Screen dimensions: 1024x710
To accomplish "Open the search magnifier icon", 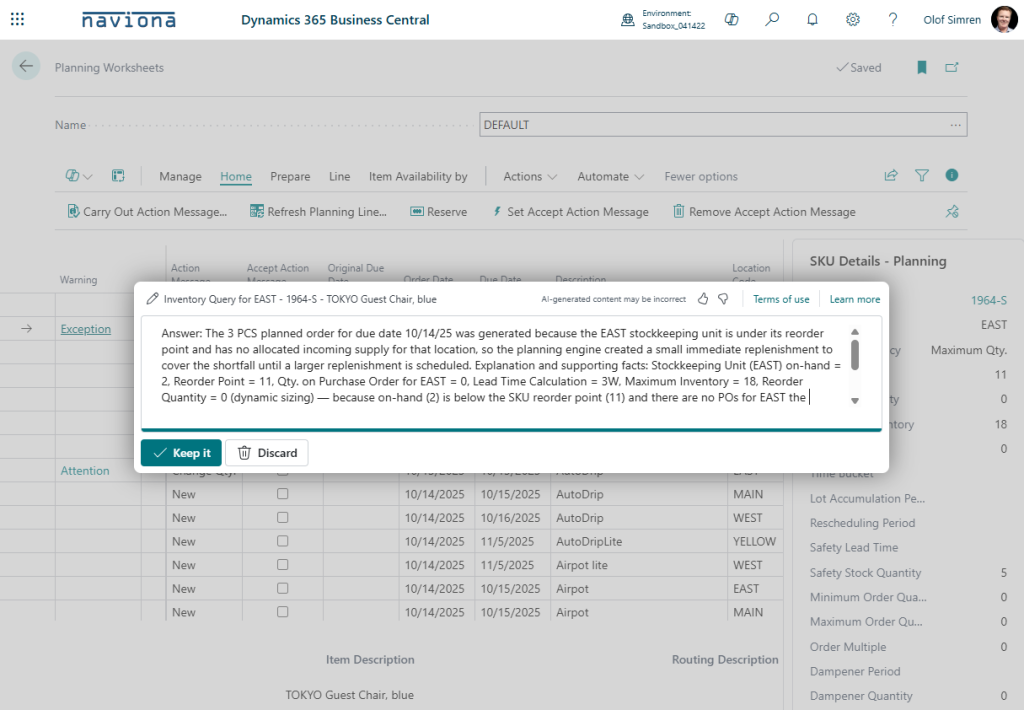I will 772,19.
